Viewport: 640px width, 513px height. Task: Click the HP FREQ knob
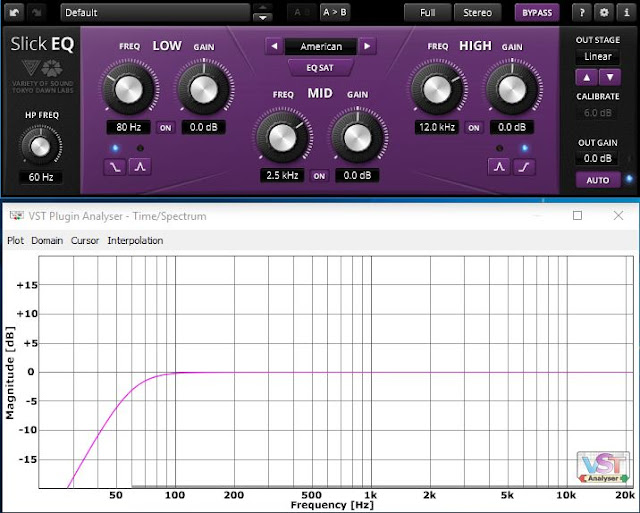40,146
